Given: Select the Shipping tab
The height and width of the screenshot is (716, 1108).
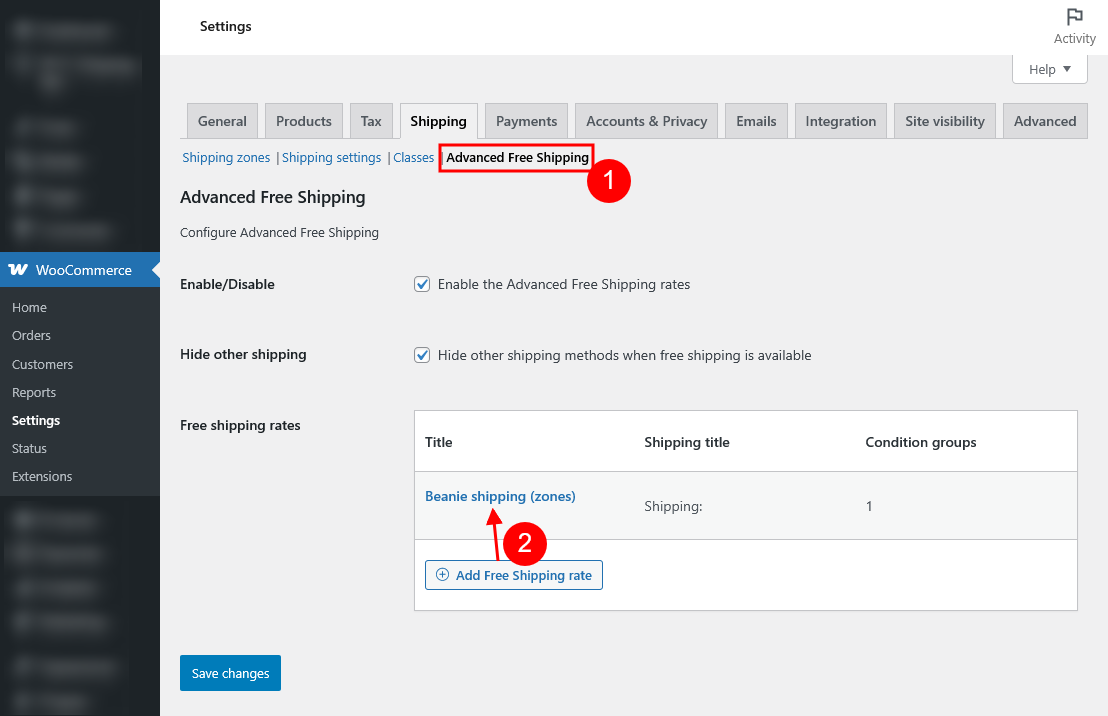Looking at the screenshot, I should (x=438, y=121).
